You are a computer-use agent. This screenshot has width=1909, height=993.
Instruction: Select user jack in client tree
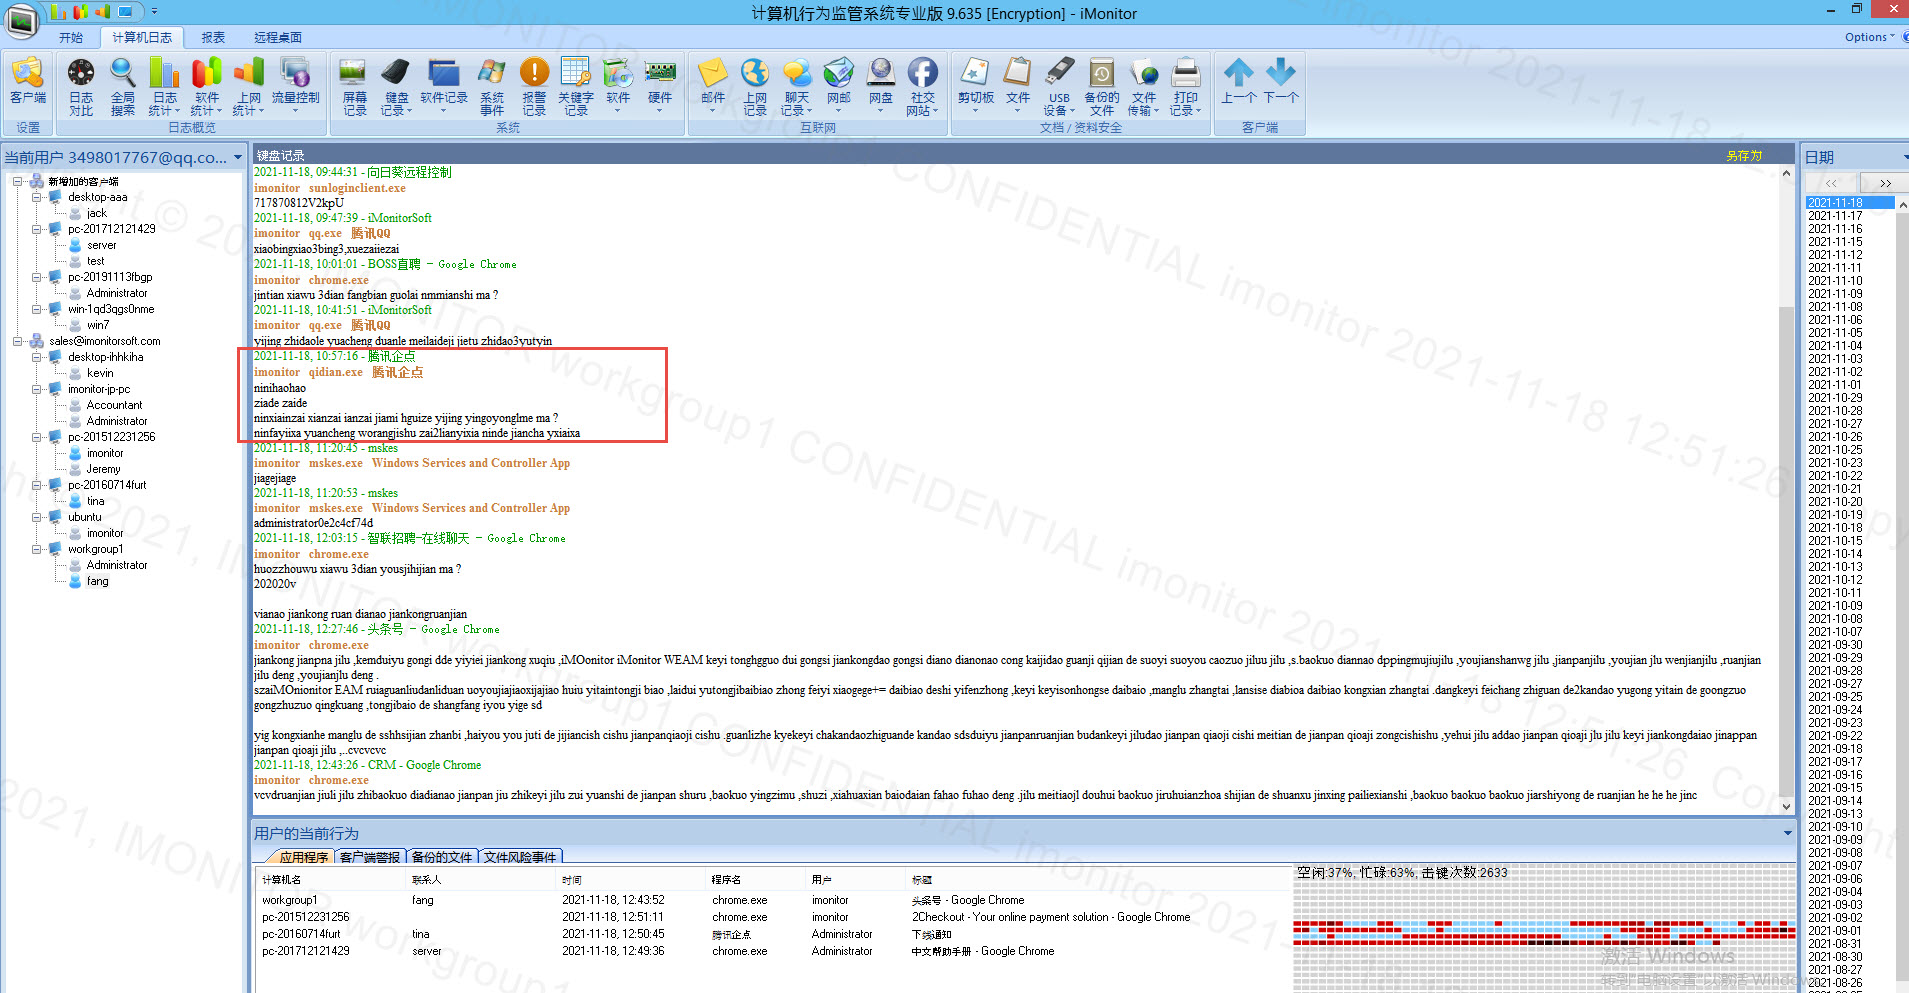coord(96,213)
